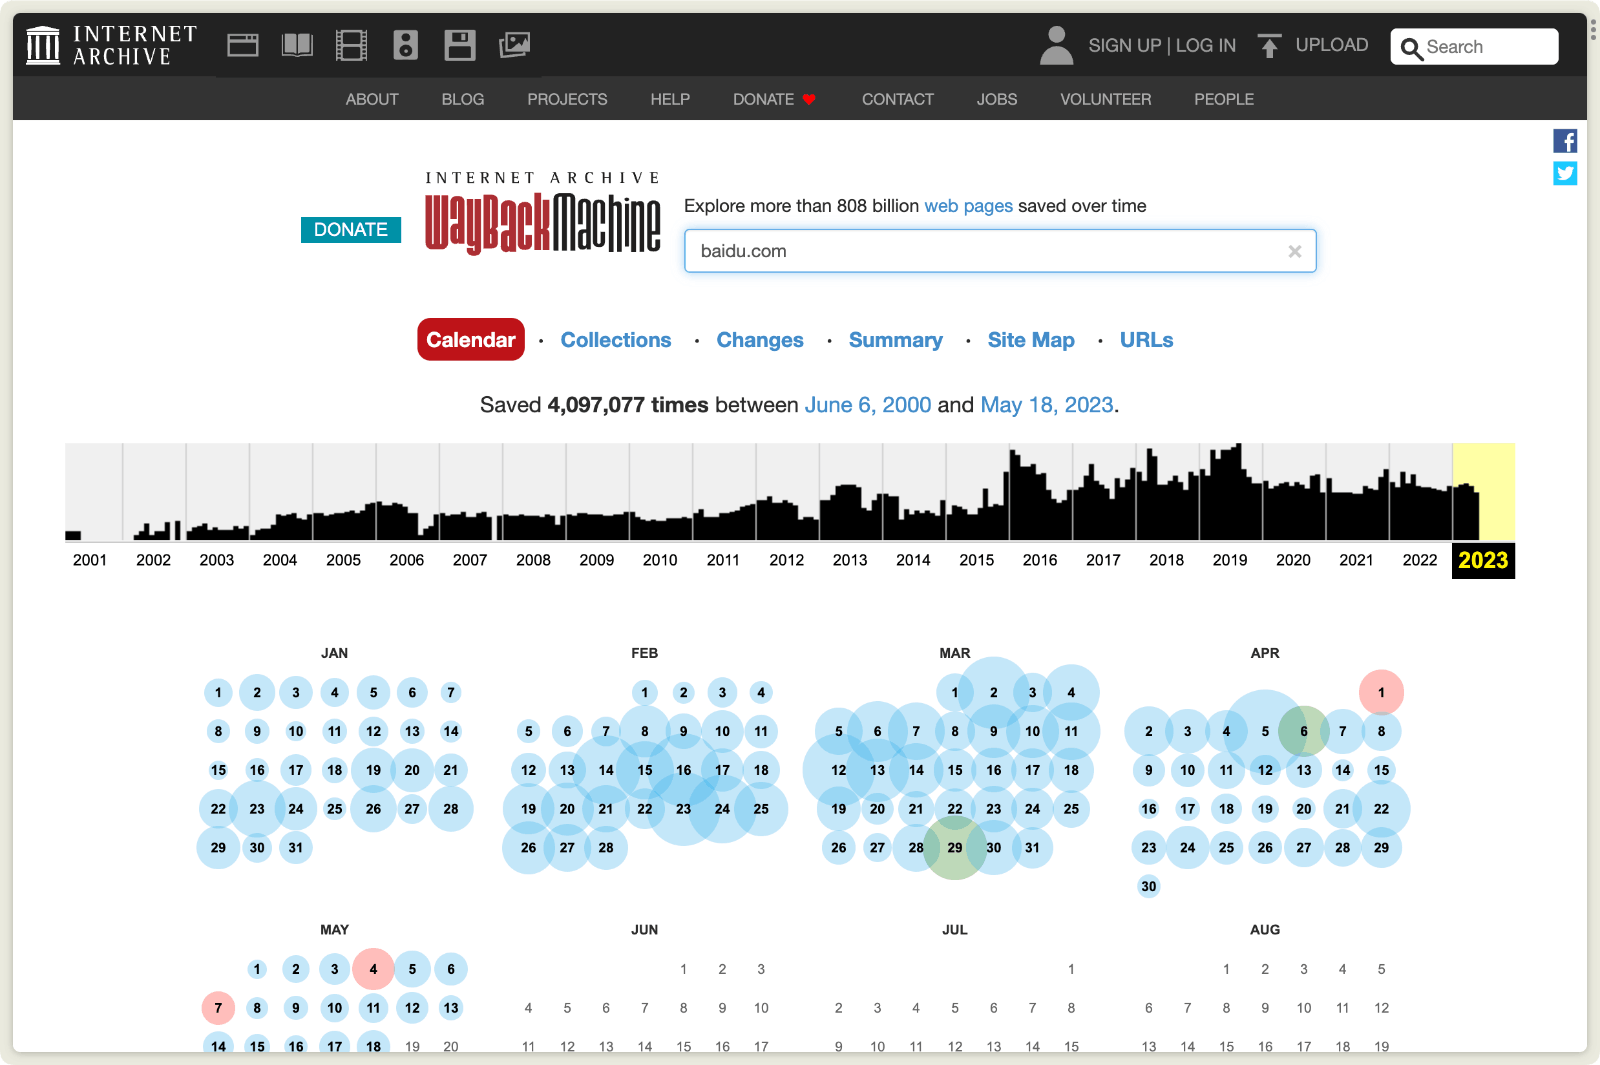Select year 2001 on the timeline
This screenshot has width=1600, height=1065.
90,560
